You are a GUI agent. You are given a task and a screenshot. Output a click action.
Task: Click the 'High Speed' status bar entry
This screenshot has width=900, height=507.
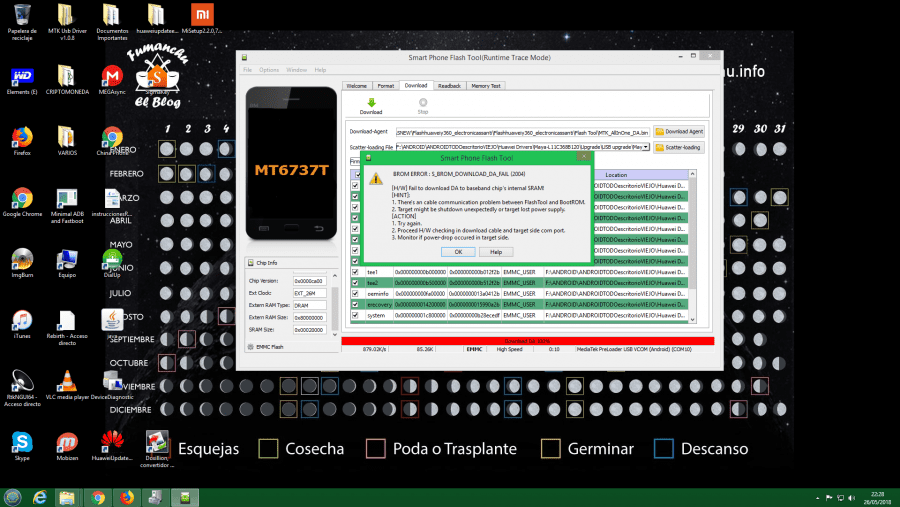pos(510,349)
